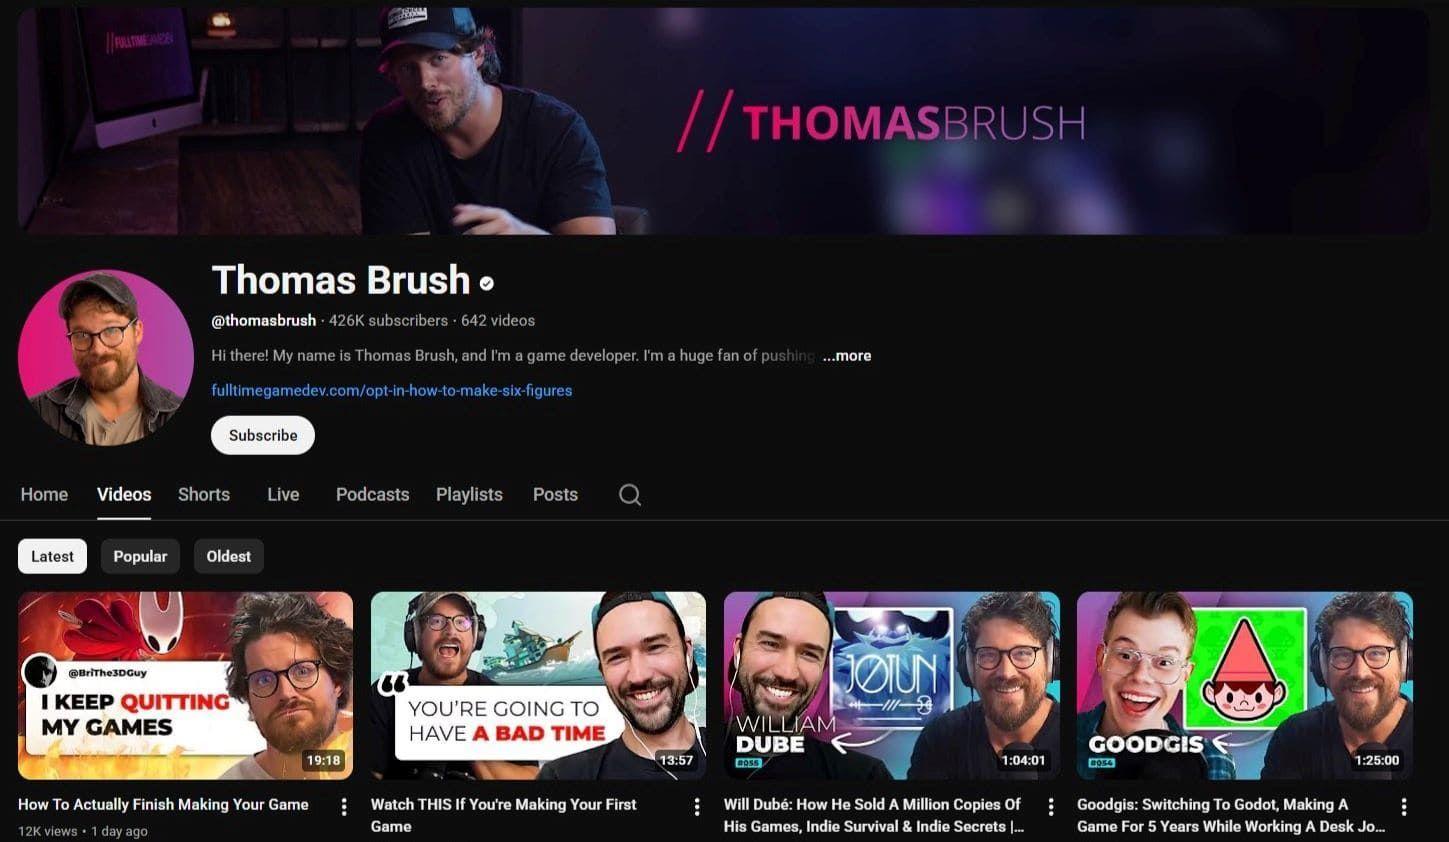Open options menu for 'How To Actually Finish' video
This screenshot has width=1449, height=842.
[x=344, y=806]
